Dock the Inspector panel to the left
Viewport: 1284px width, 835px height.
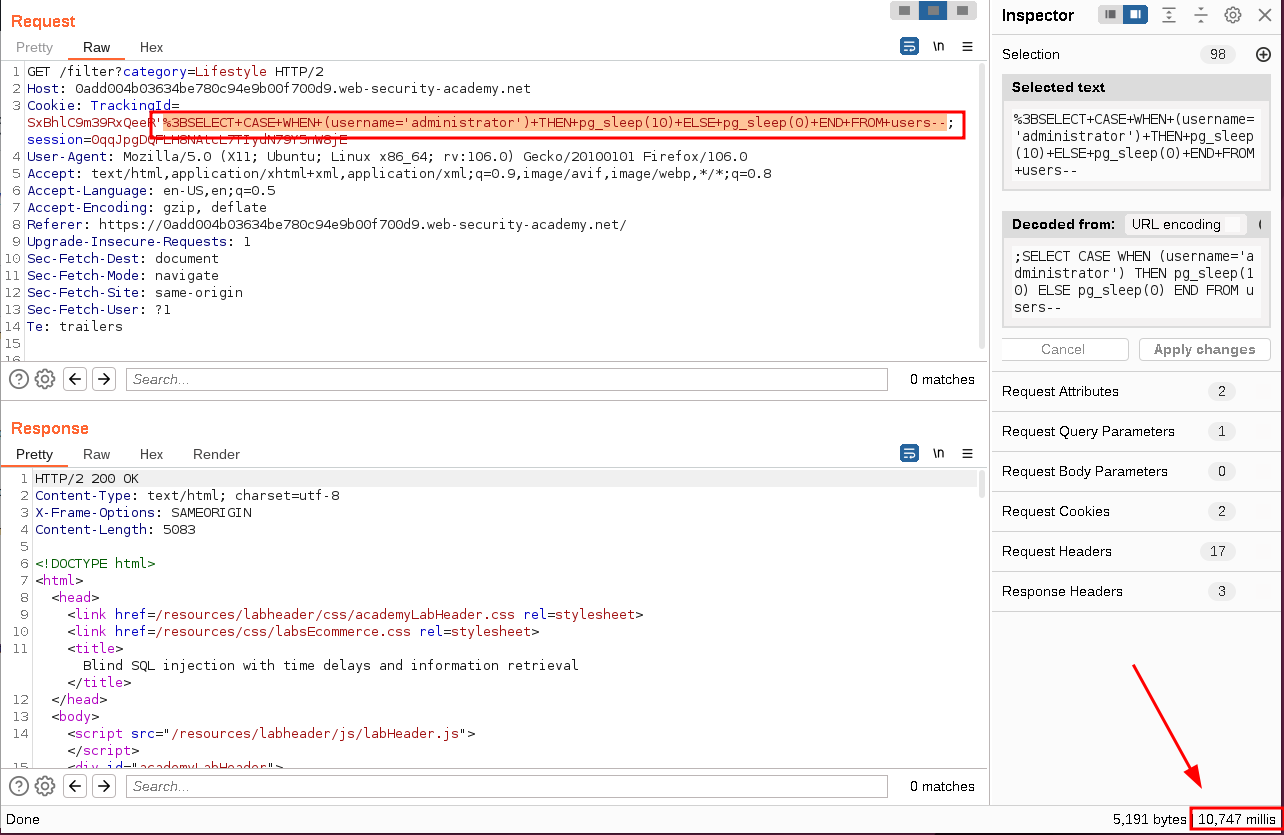[x=1110, y=15]
